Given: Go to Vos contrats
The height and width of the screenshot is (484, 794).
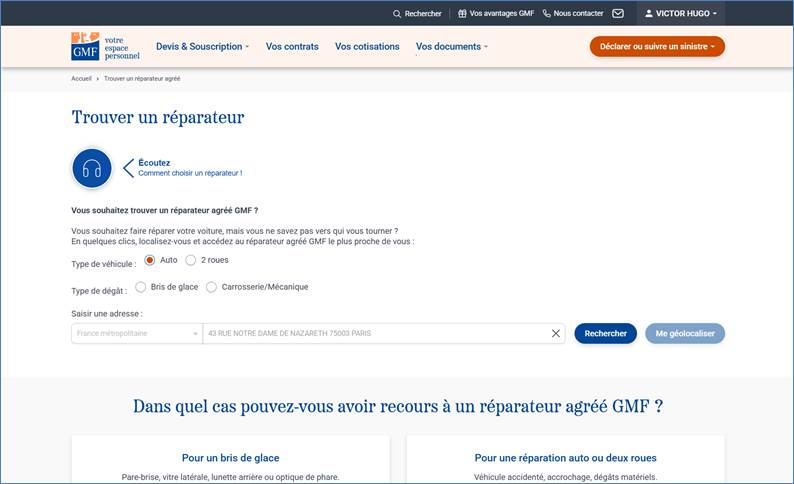Looking at the screenshot, I should click(x=292, y=46).
